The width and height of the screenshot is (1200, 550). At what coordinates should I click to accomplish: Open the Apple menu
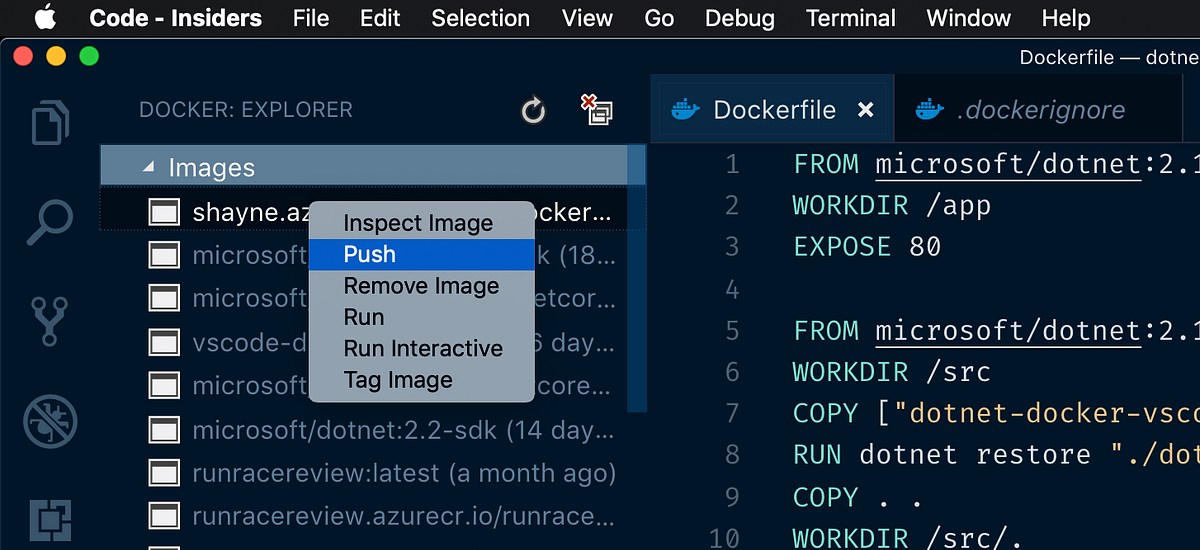click(47, 17)
